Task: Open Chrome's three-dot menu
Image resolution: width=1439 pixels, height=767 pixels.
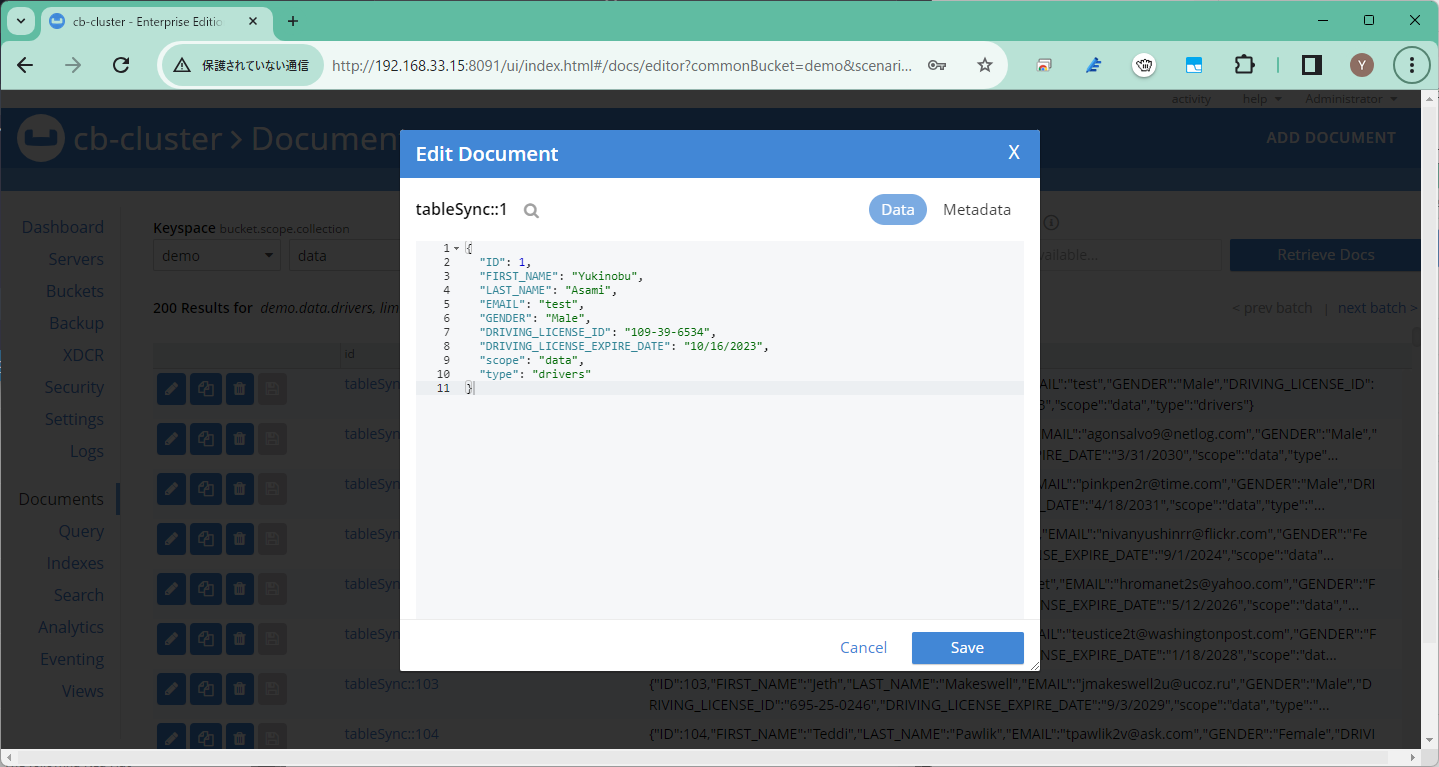Action: pos(1411,65)
